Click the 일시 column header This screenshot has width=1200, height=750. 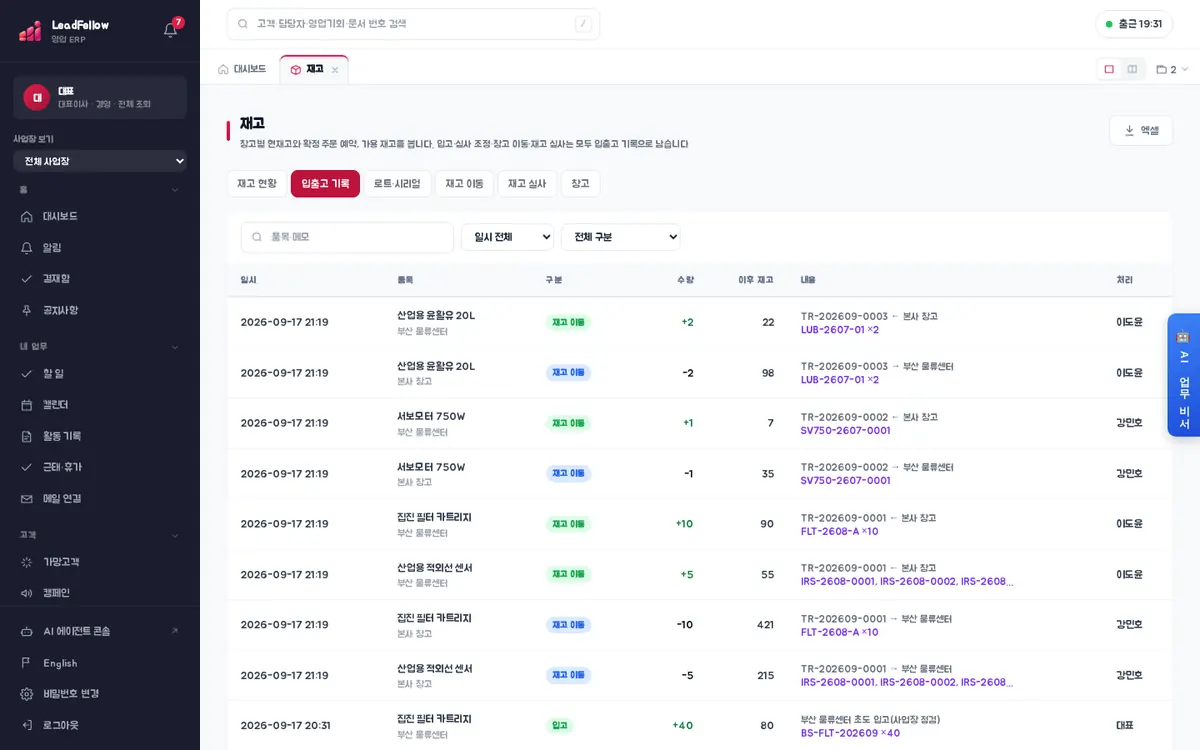tap(249, 280)
